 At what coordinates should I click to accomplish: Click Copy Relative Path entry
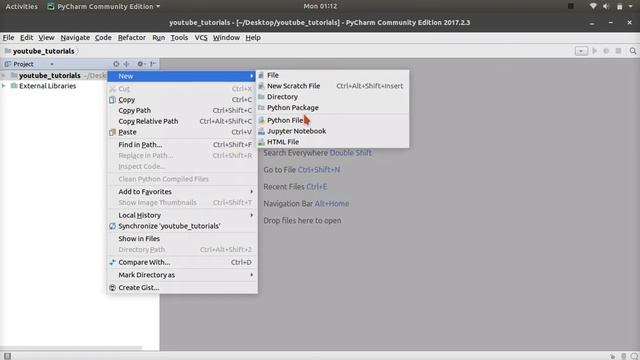182,121
